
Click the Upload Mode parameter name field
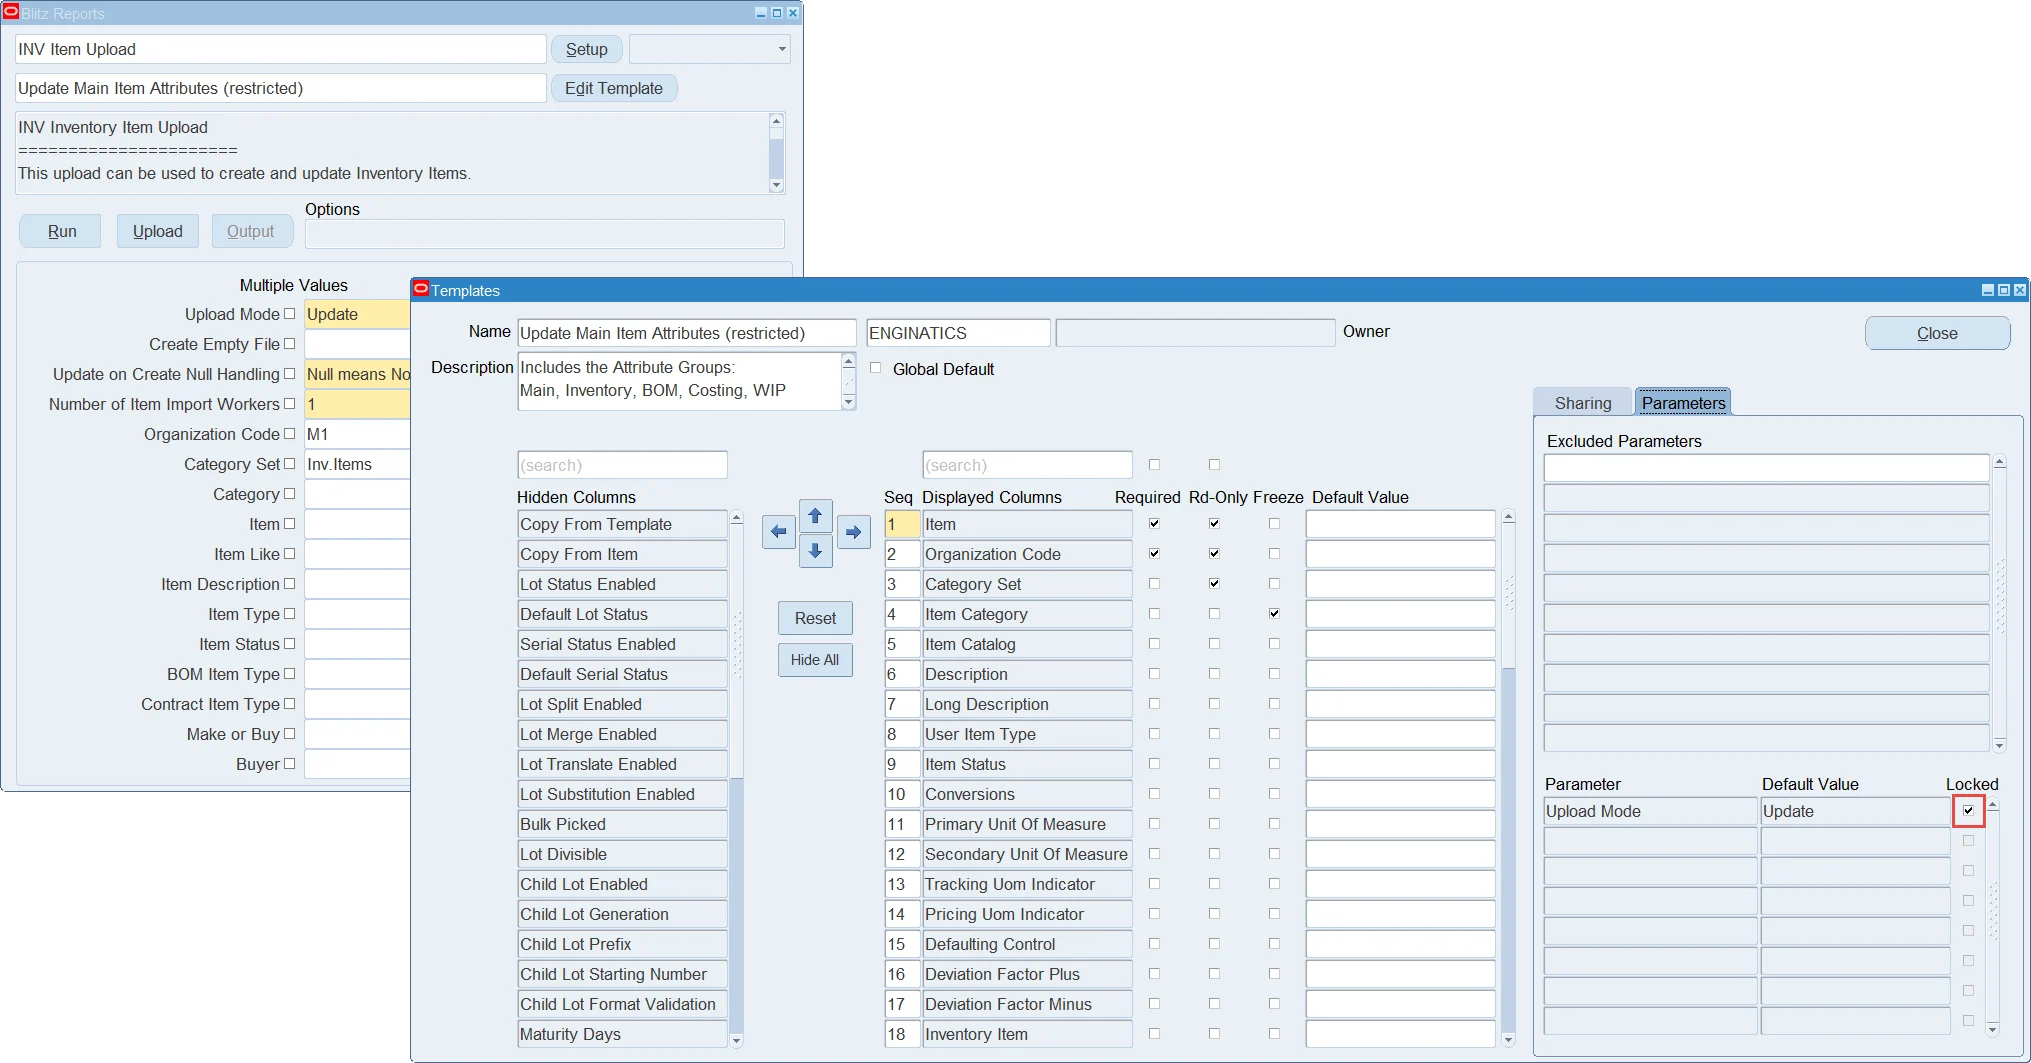click(x=1650, y=811)
